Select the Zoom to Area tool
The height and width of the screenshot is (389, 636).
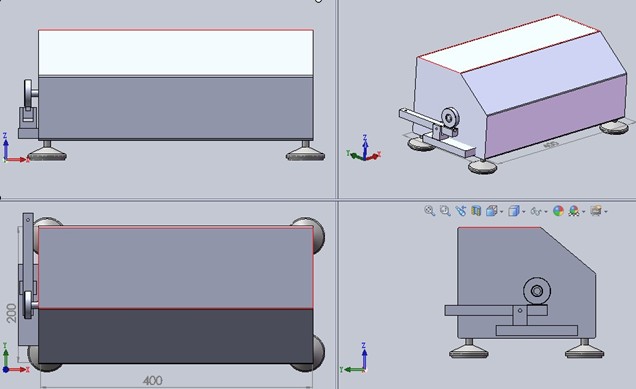coord(445,211)
